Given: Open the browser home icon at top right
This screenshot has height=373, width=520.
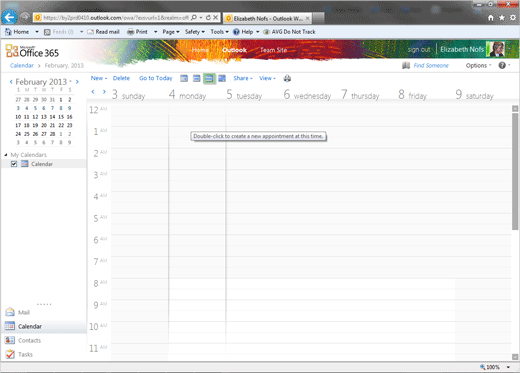Looking at the screenshot, I should click(x=491, y=18).
